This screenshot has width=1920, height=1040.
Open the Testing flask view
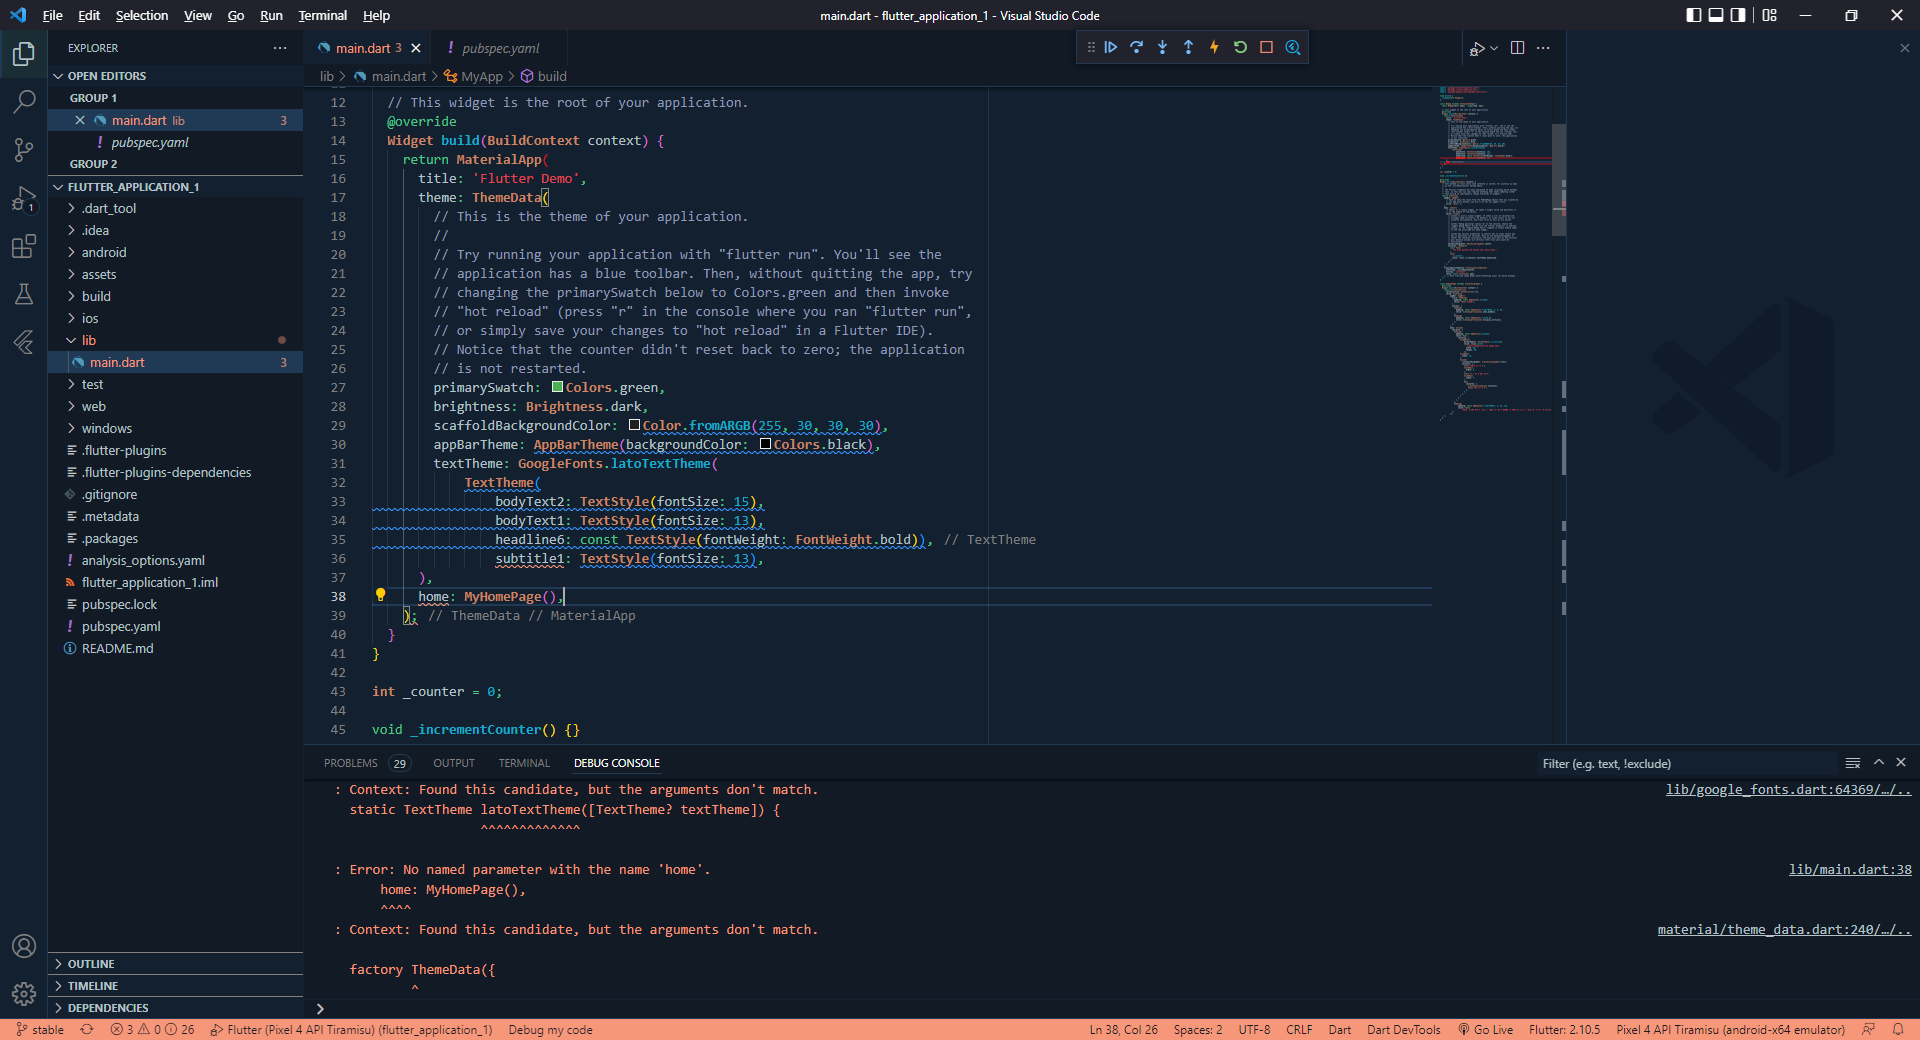[x=24, y=294]
